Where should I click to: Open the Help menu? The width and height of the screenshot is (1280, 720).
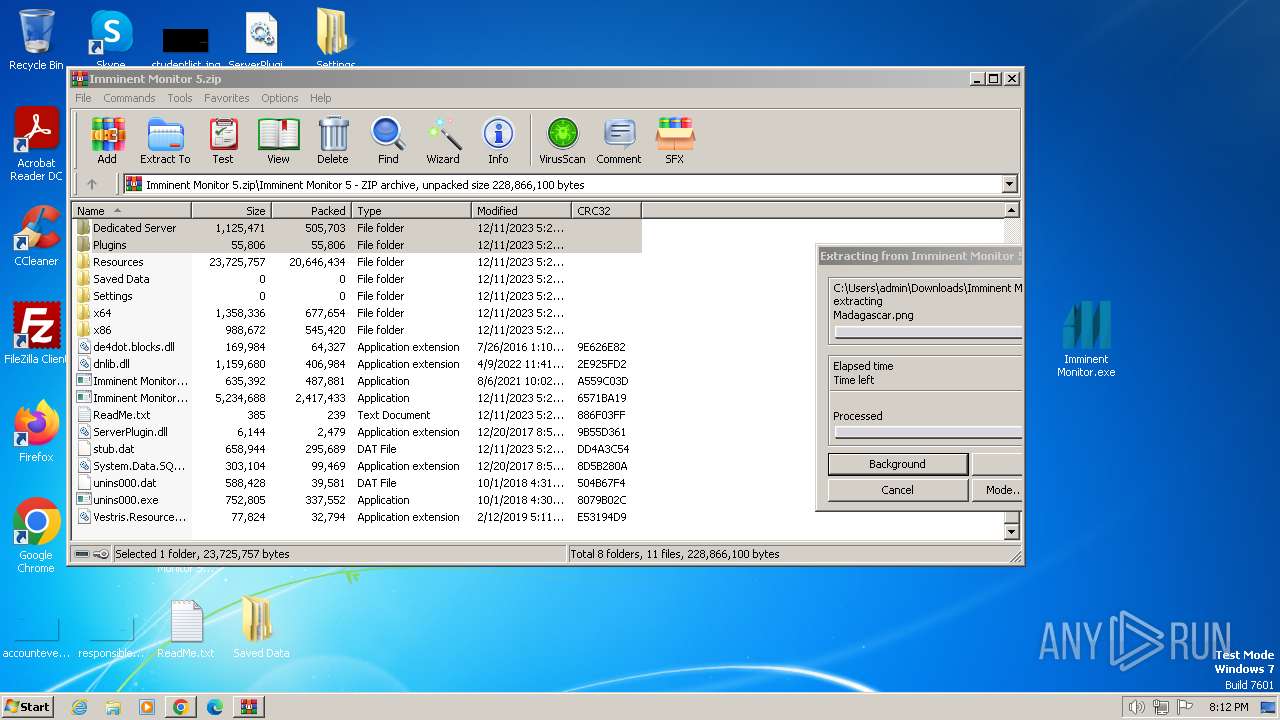[320, 98]
